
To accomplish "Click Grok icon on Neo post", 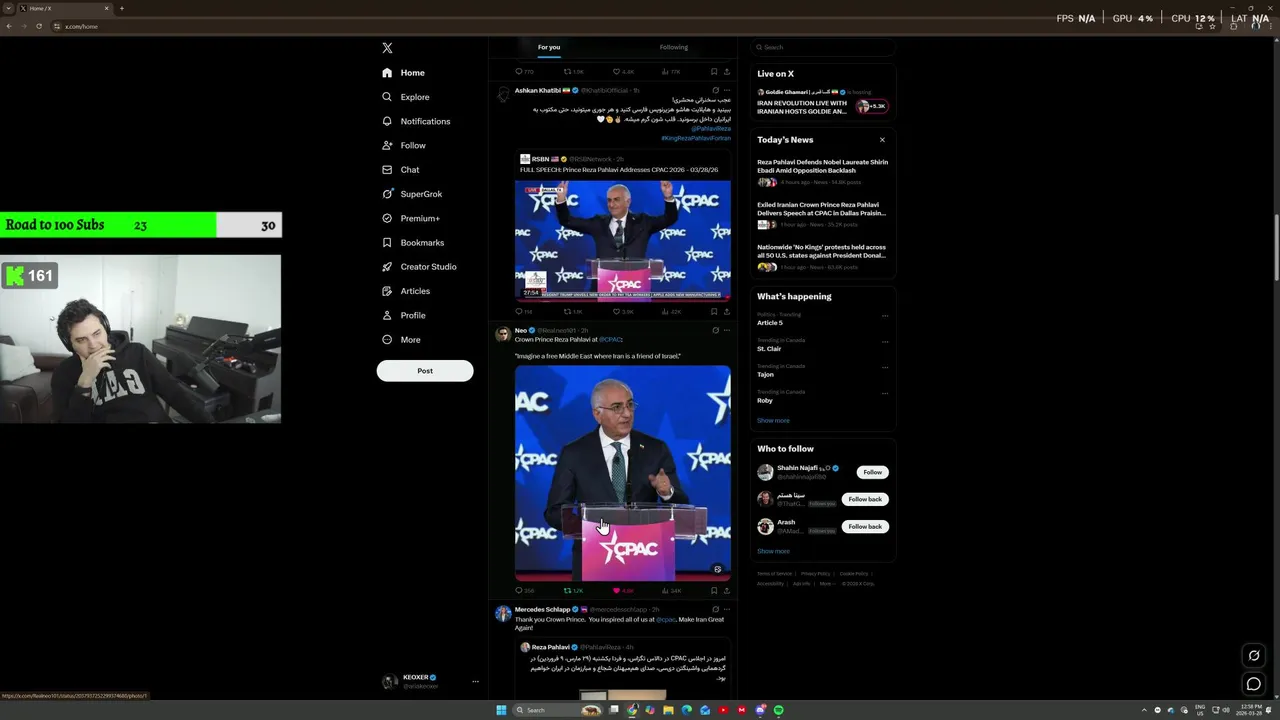I will coord(715,330).
